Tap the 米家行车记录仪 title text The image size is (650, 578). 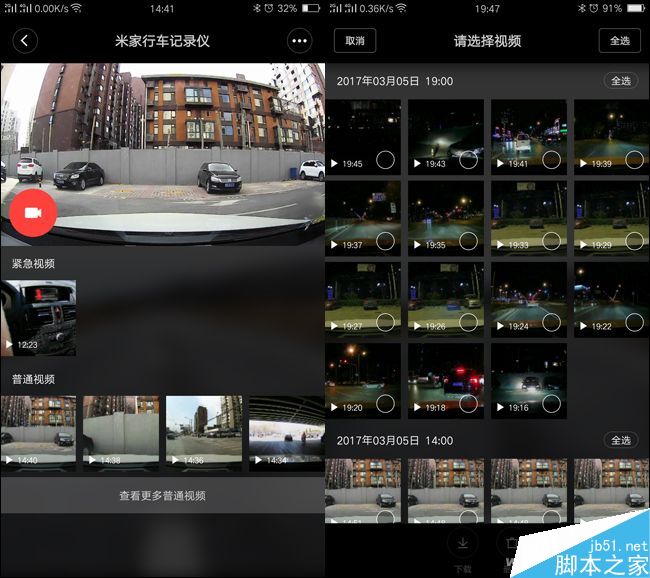162,41
